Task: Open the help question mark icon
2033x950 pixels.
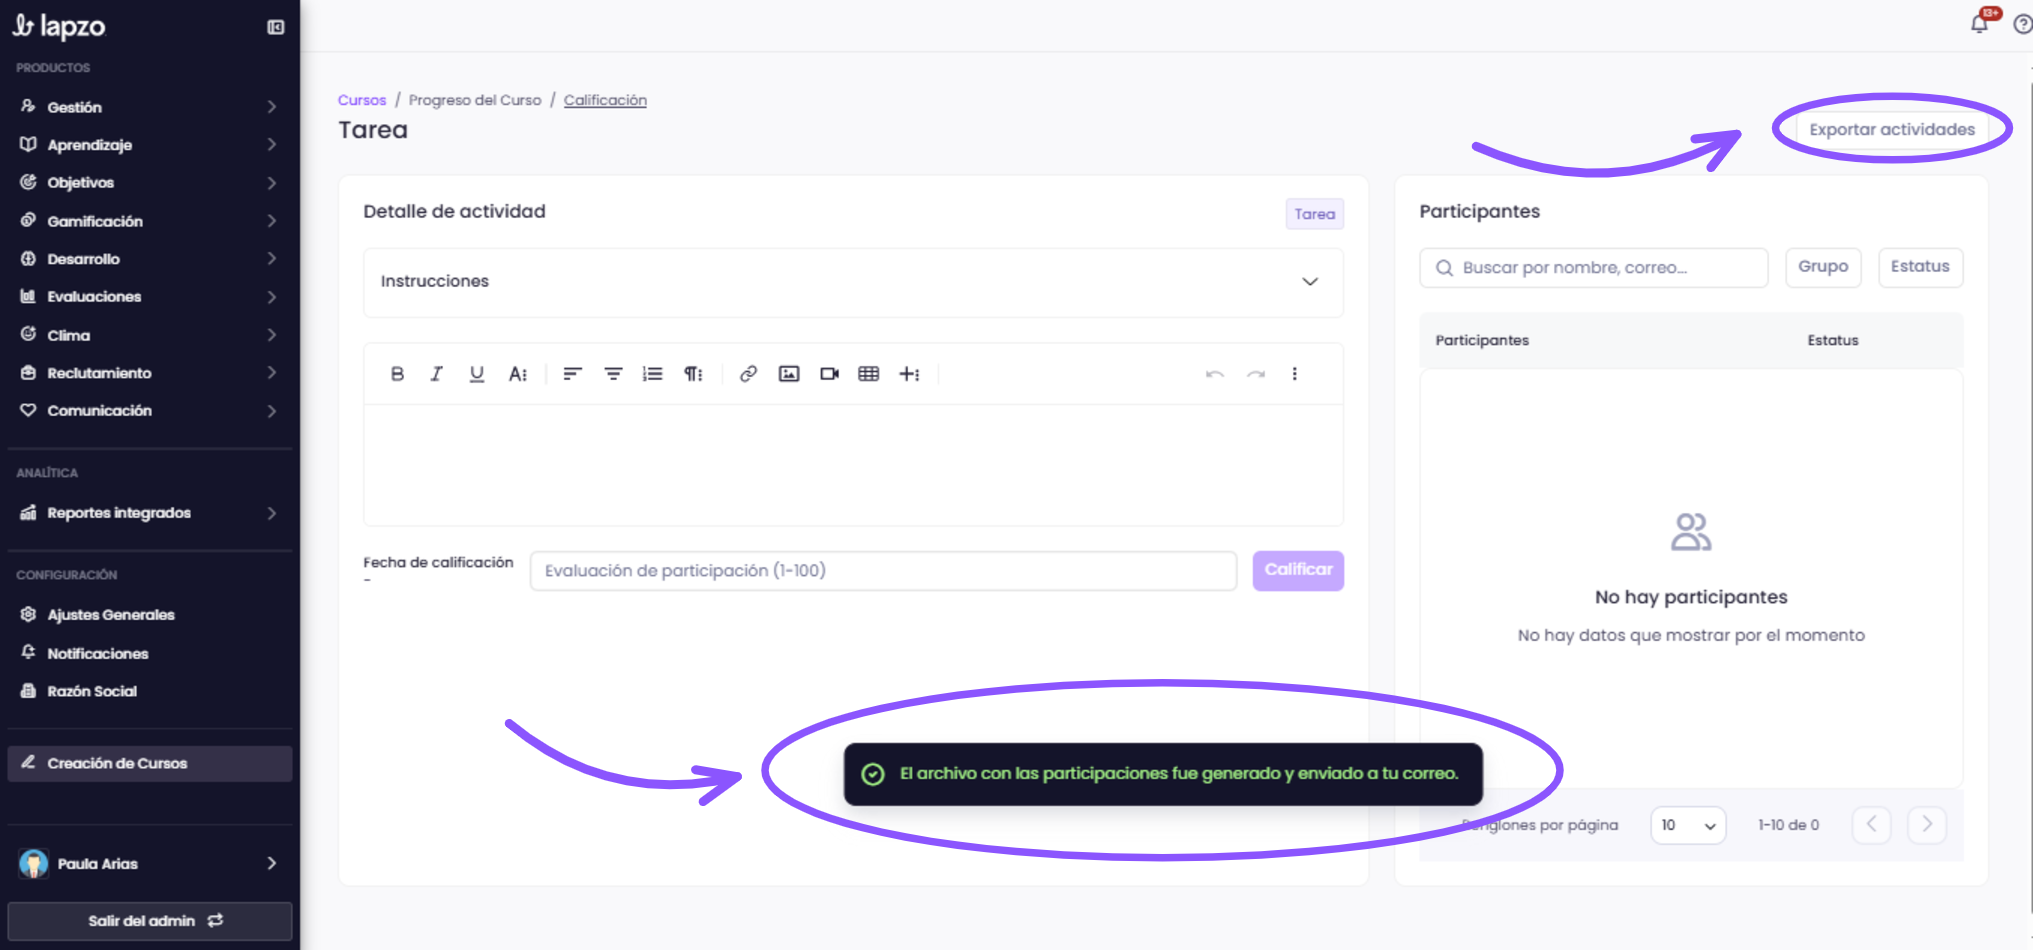Action: 2022,24
